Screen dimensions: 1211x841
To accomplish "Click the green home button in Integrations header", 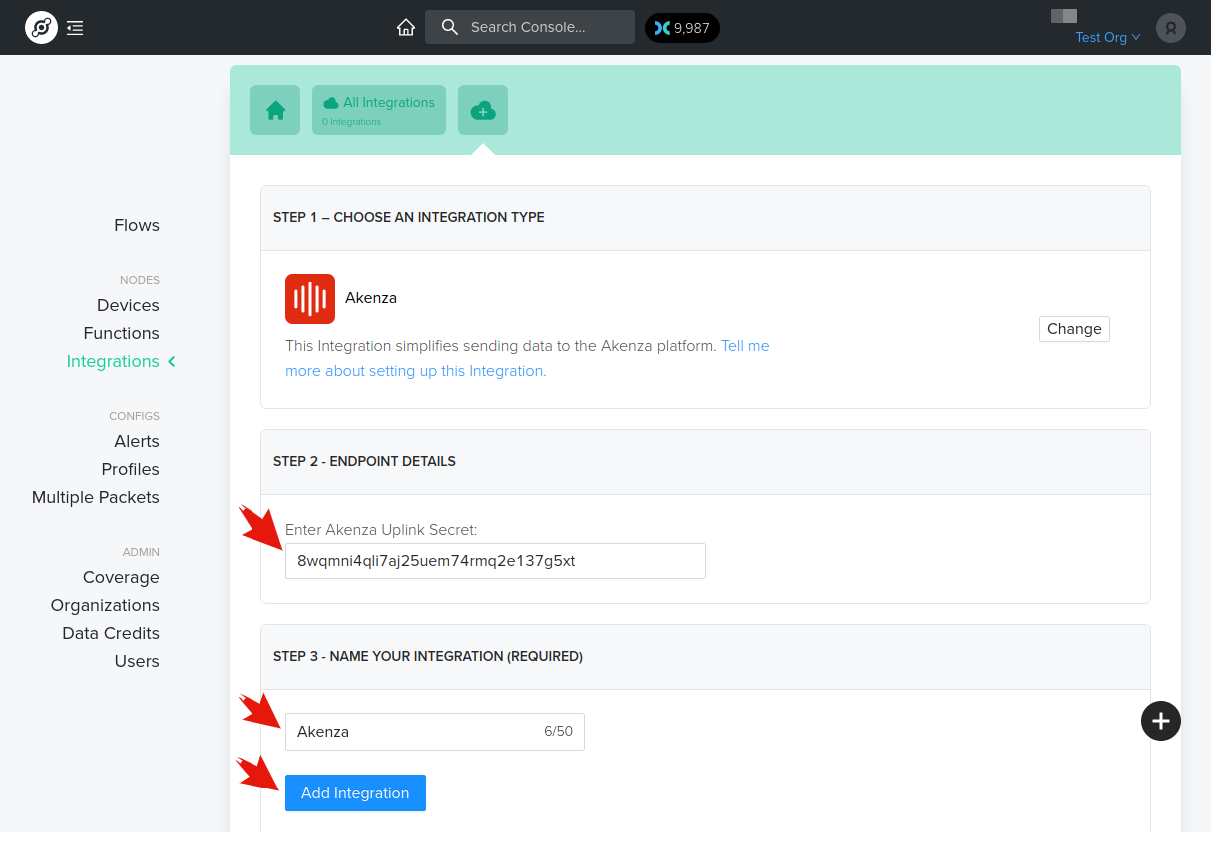I will coord(275,110).
